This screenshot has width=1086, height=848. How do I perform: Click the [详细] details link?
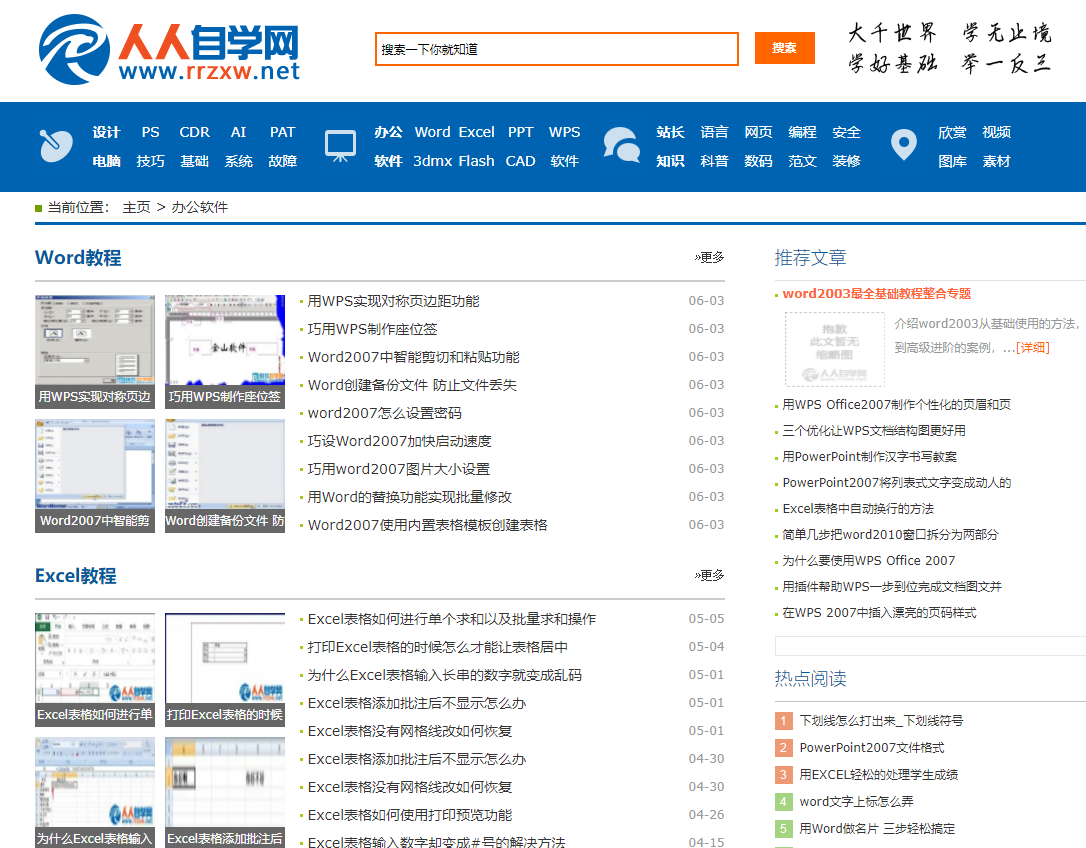[1033, 348]
